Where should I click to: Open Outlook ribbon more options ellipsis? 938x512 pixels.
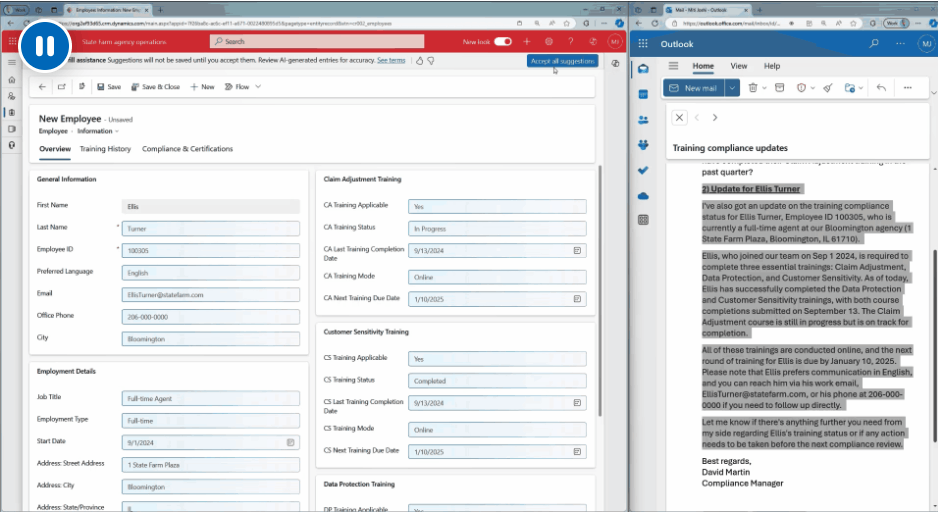point(907,88)
